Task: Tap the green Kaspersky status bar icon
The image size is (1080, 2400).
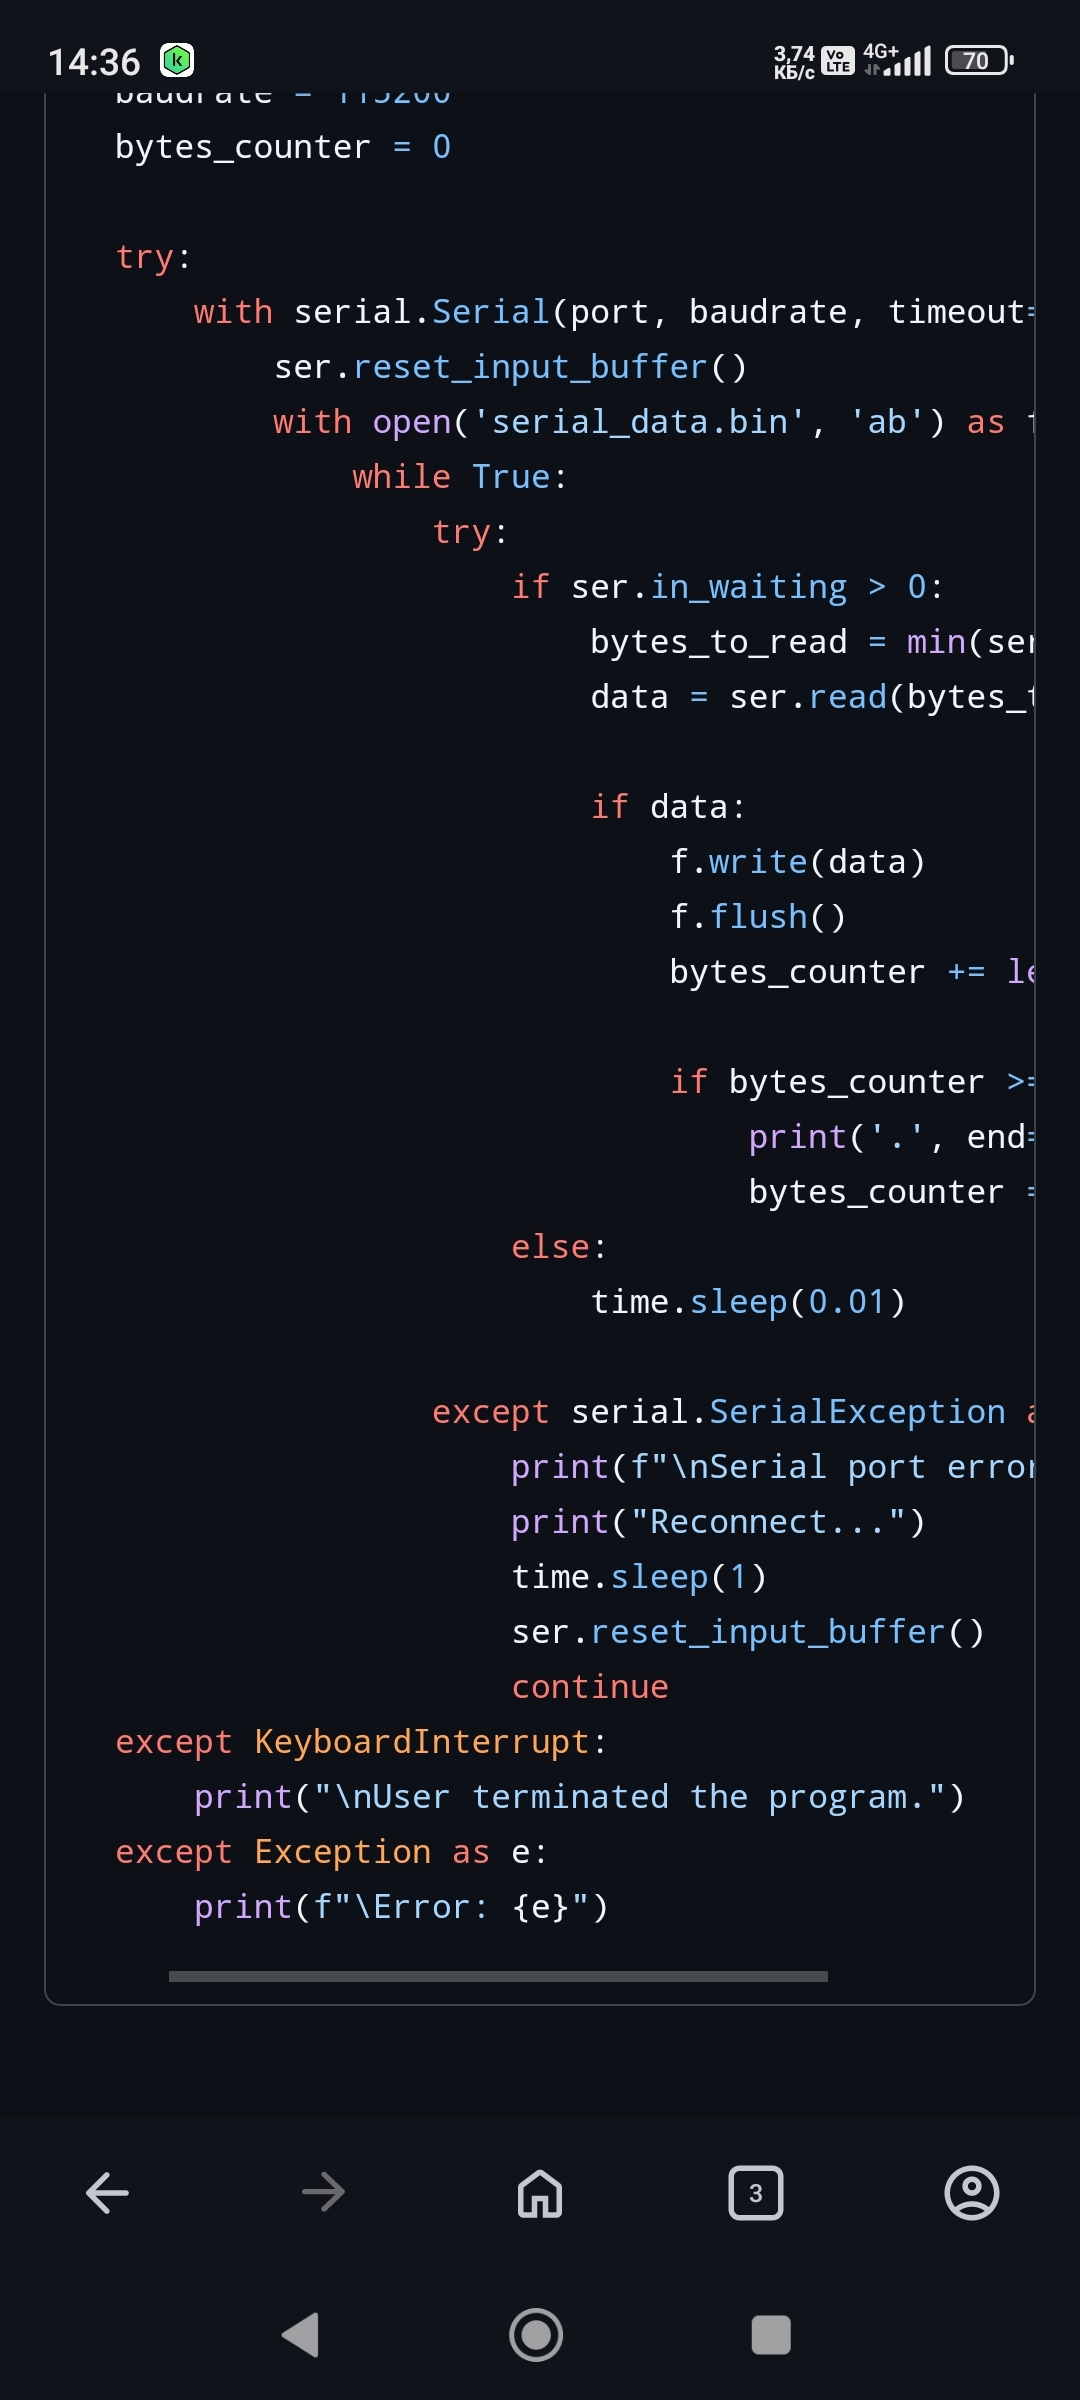Action: (x=177, y=61)
